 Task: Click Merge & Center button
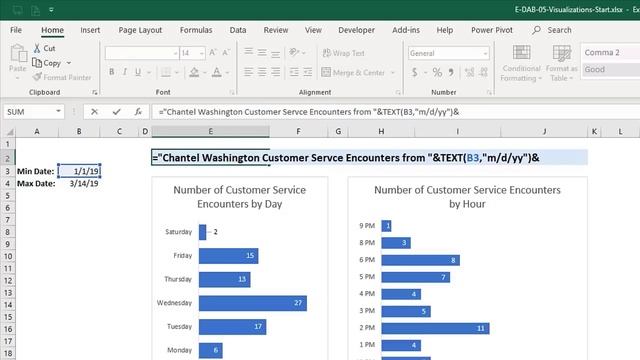[353, 72]
